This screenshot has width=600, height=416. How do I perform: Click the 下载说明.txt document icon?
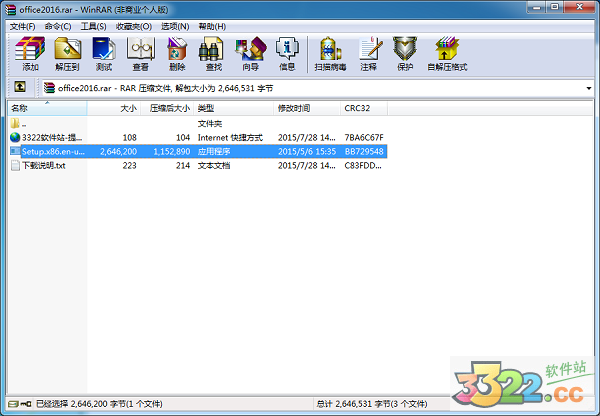(15, 165)
